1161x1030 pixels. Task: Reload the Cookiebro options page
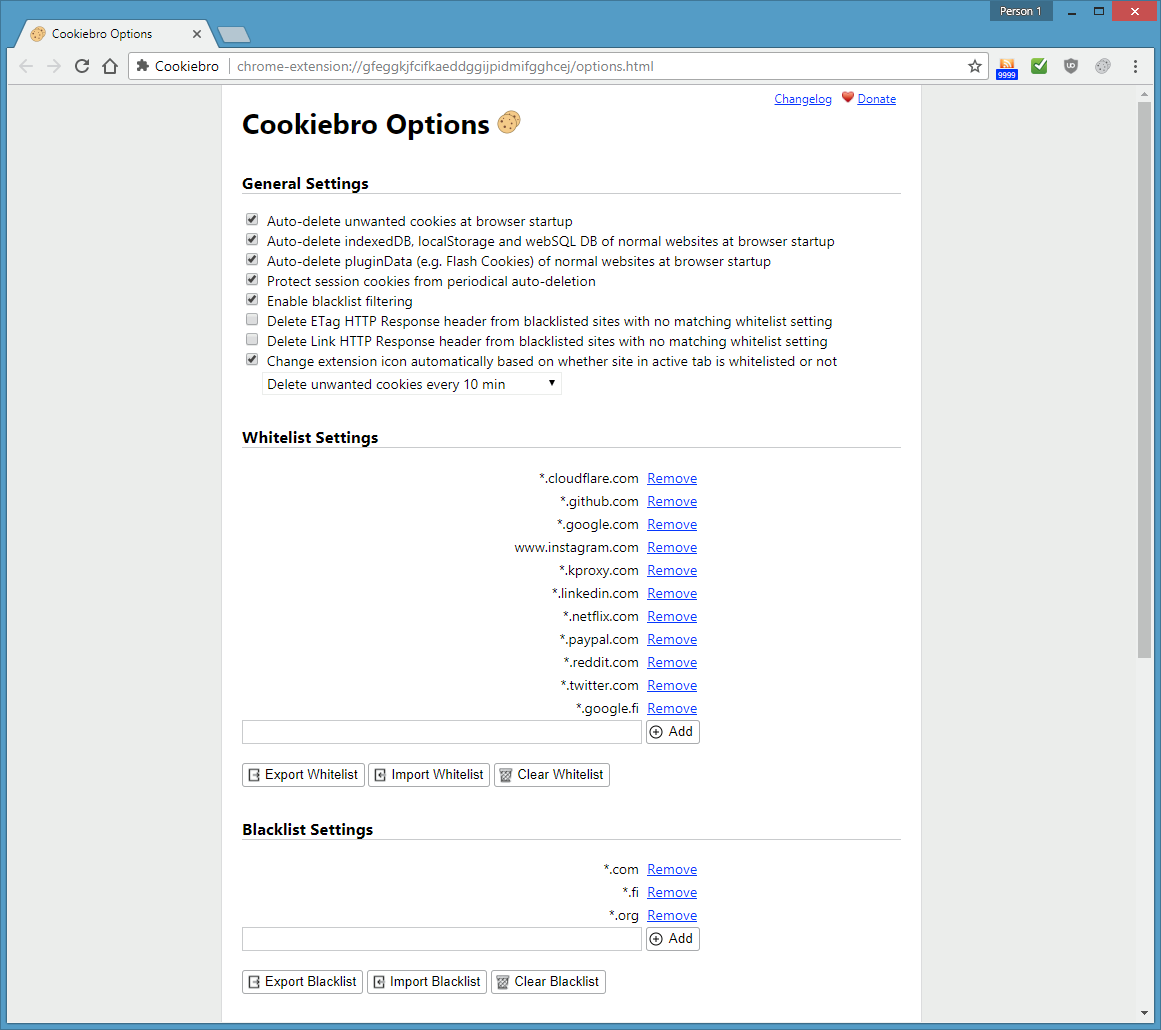[82, 66]
